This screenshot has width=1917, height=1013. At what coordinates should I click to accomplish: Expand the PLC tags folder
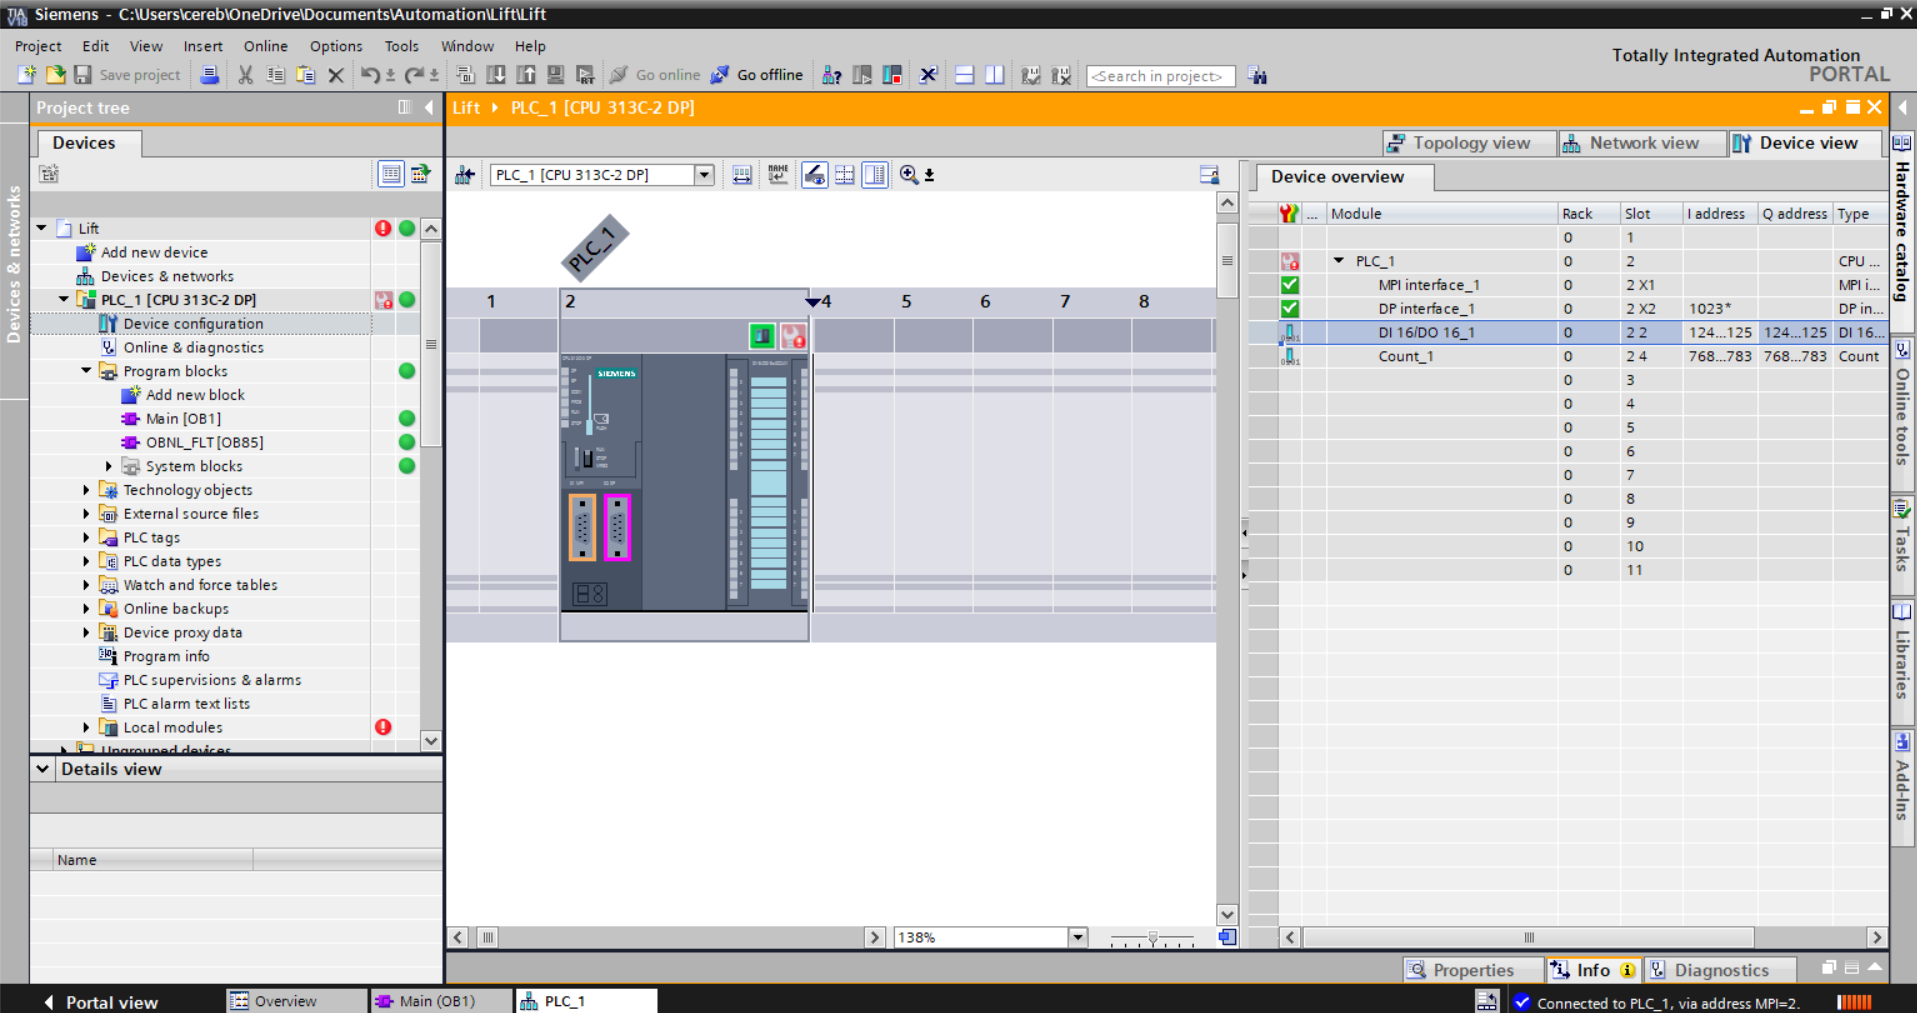(86, 537)
